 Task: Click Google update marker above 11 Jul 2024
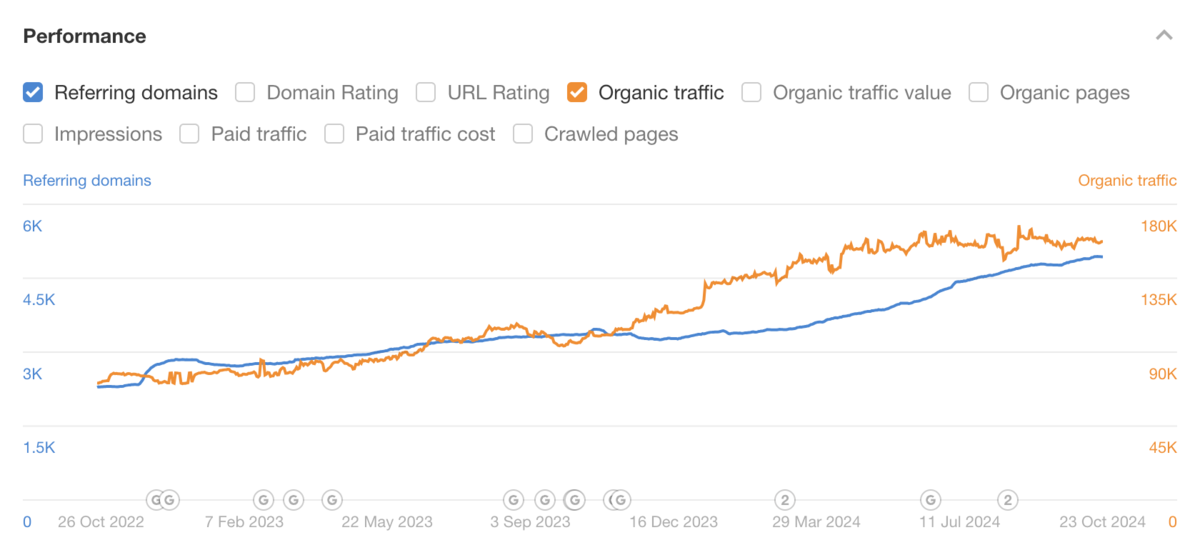[931, 499]
